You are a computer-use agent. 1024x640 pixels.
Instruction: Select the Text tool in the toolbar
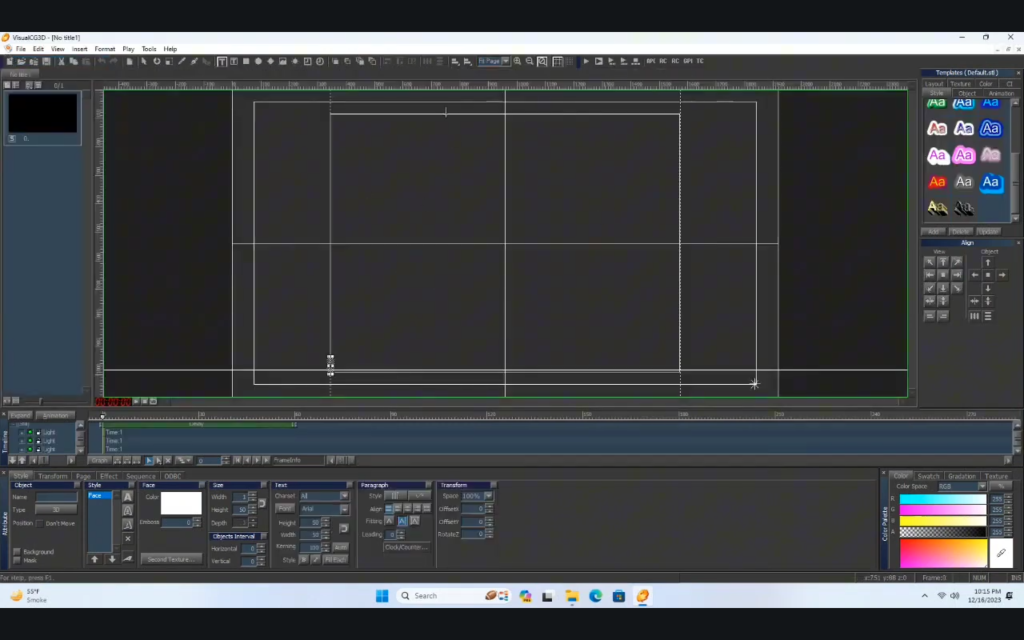[220, 61]
